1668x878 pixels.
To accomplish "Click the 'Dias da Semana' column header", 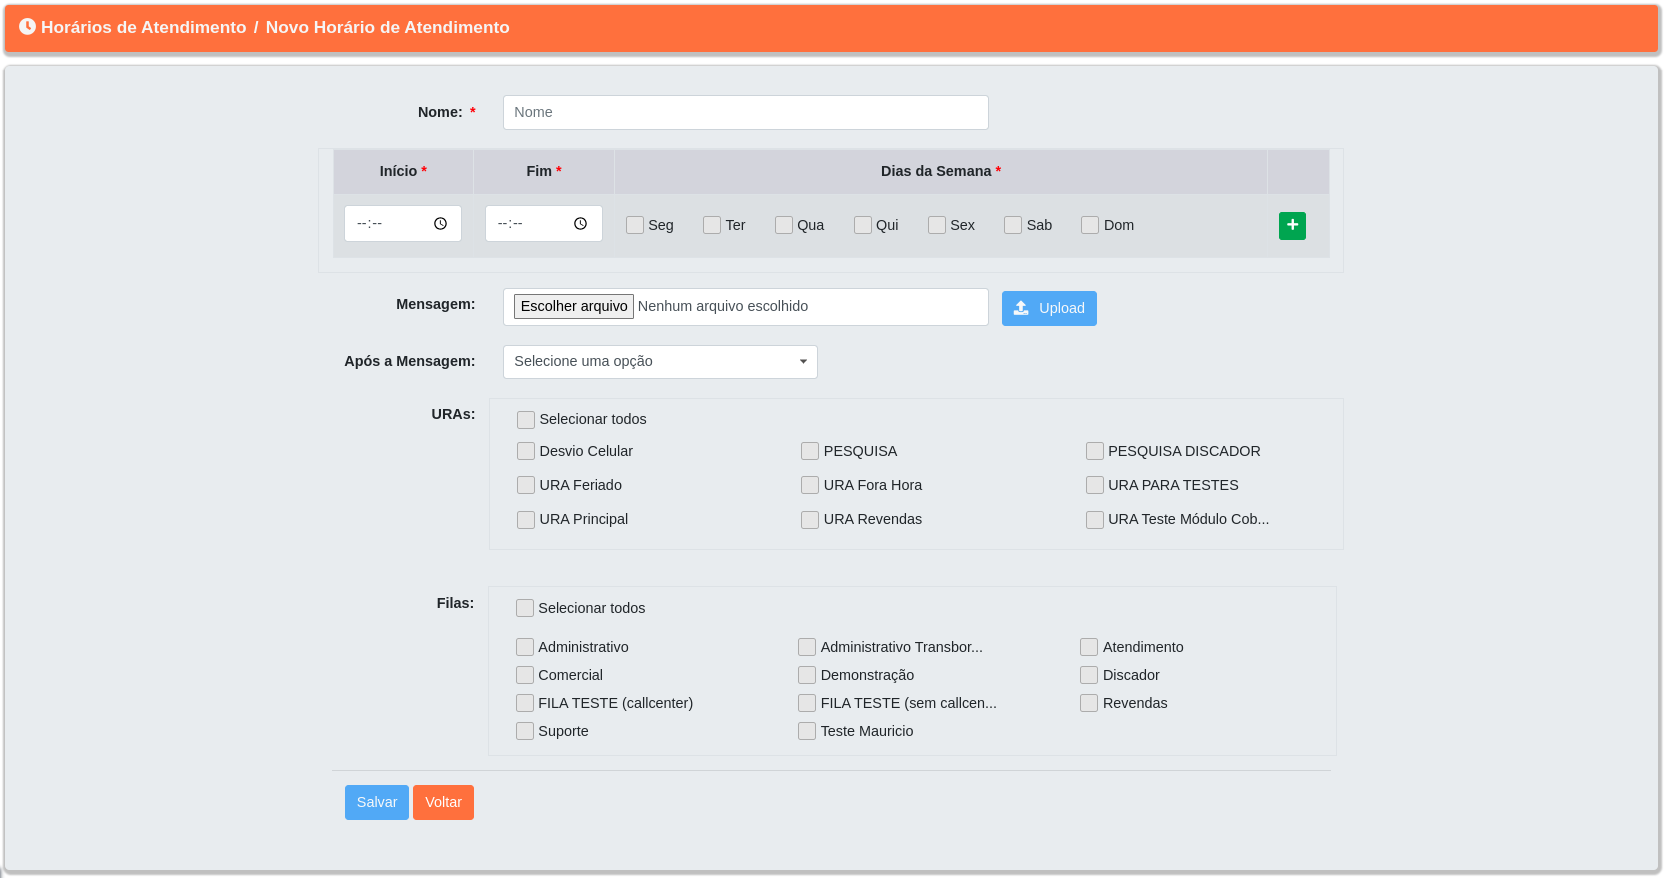I will coord(941,171).
